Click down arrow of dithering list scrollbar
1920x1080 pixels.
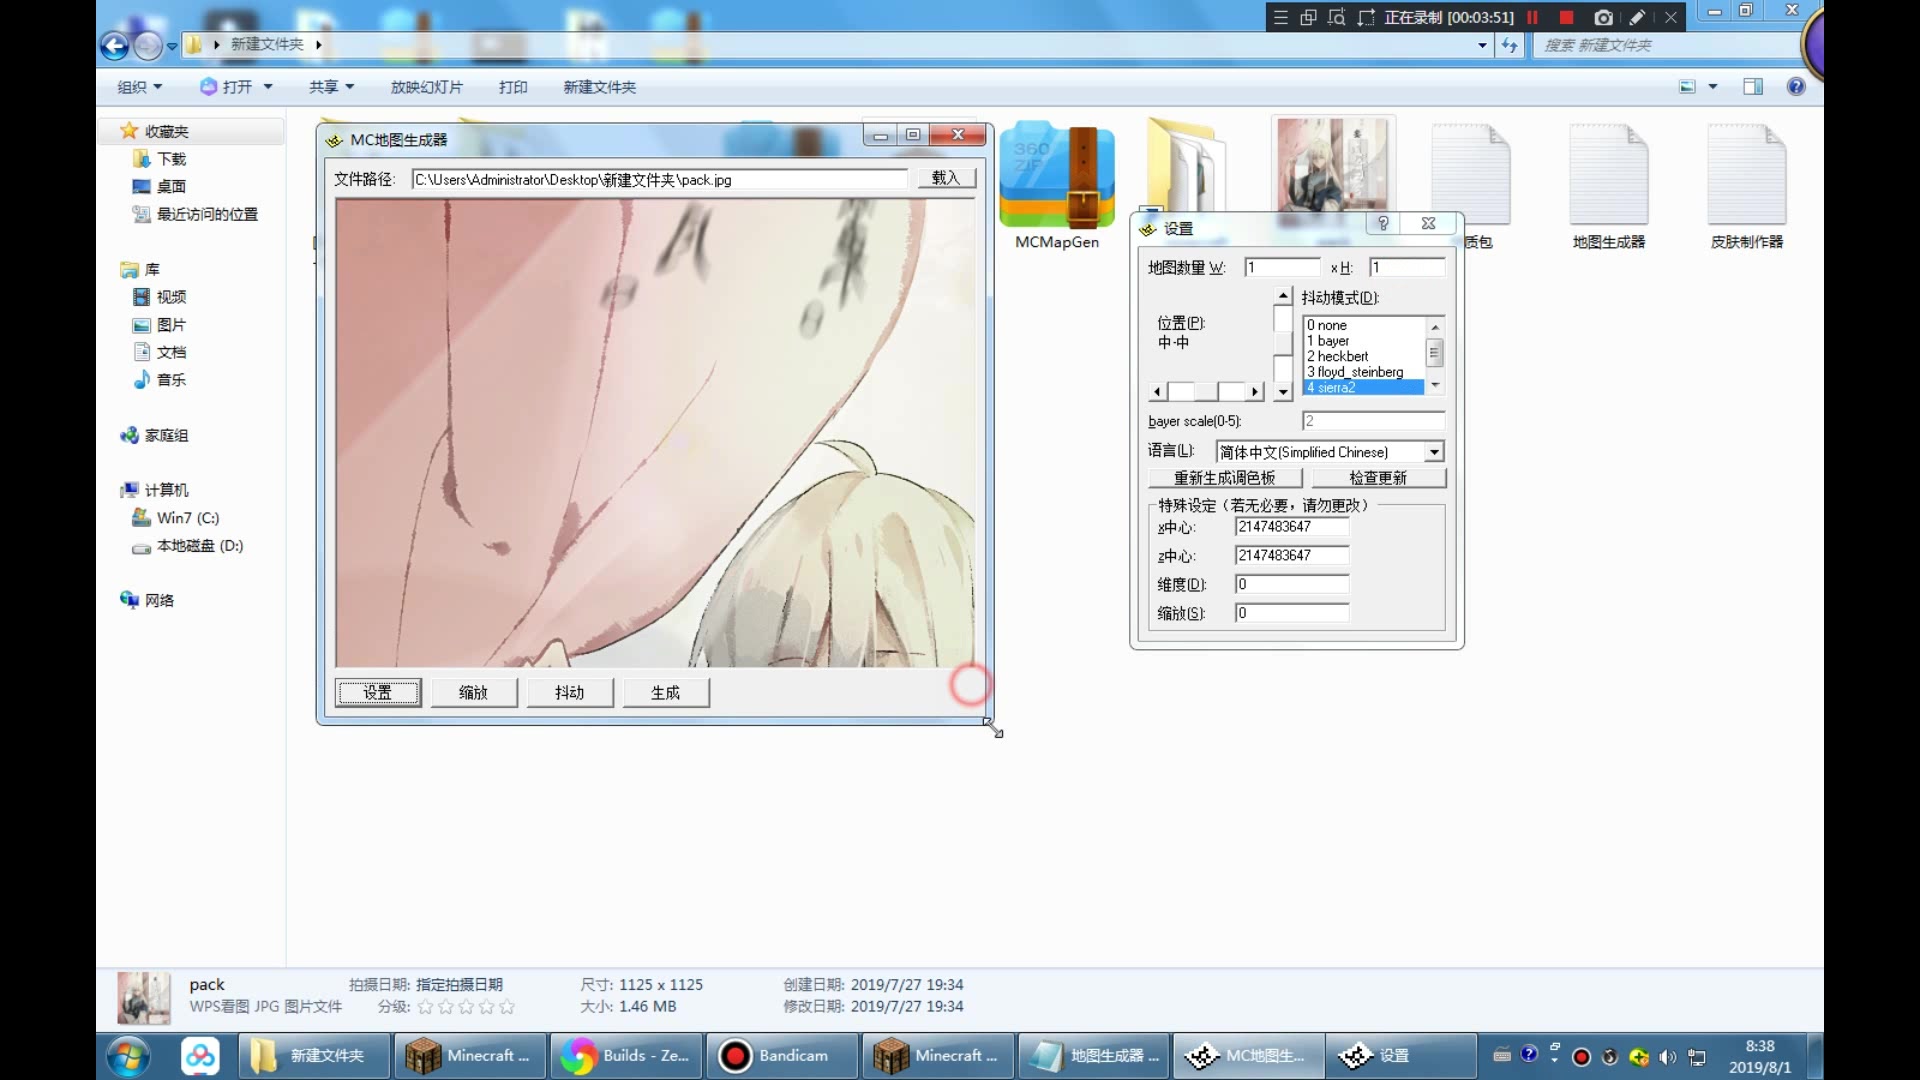click(1435, 385)
